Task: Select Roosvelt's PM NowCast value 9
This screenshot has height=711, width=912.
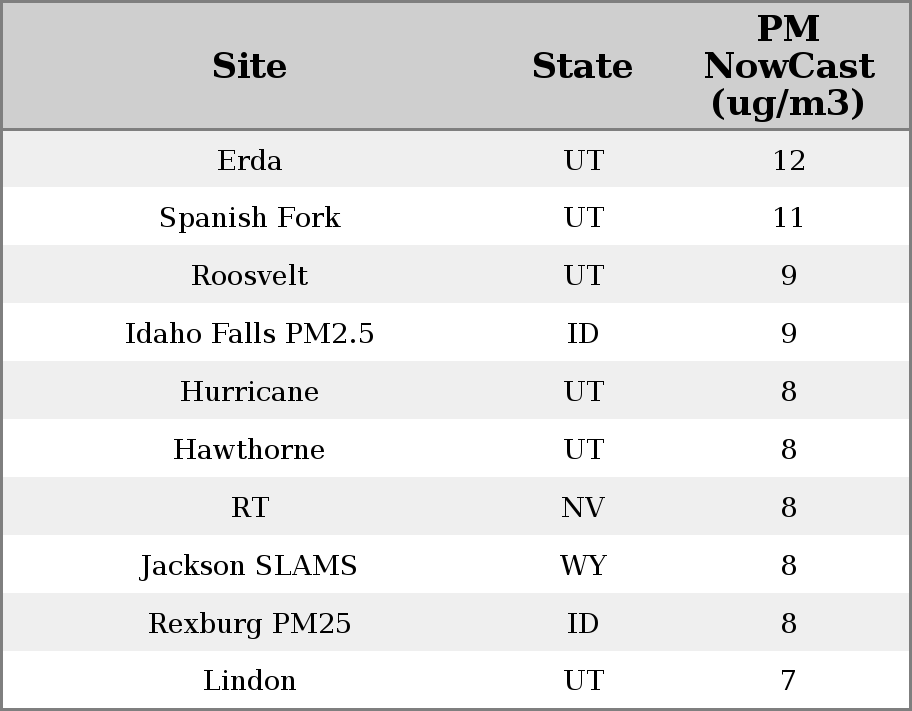Action: (x=788, y=276)
